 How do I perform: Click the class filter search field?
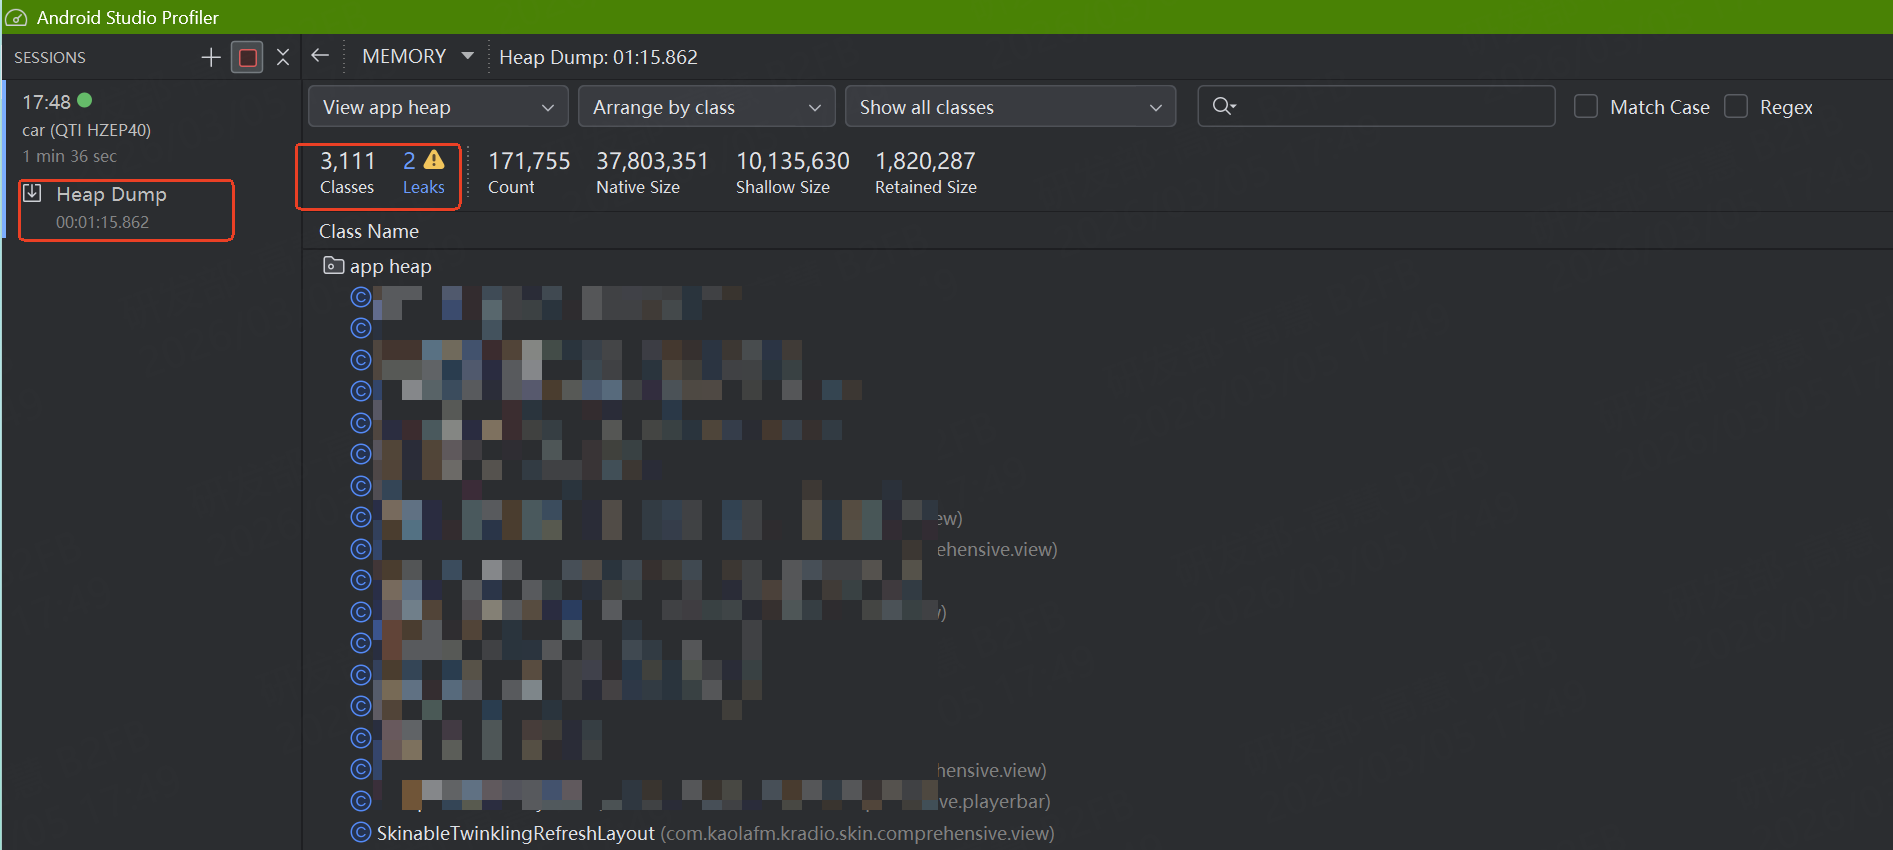[x=1376, y=106]
